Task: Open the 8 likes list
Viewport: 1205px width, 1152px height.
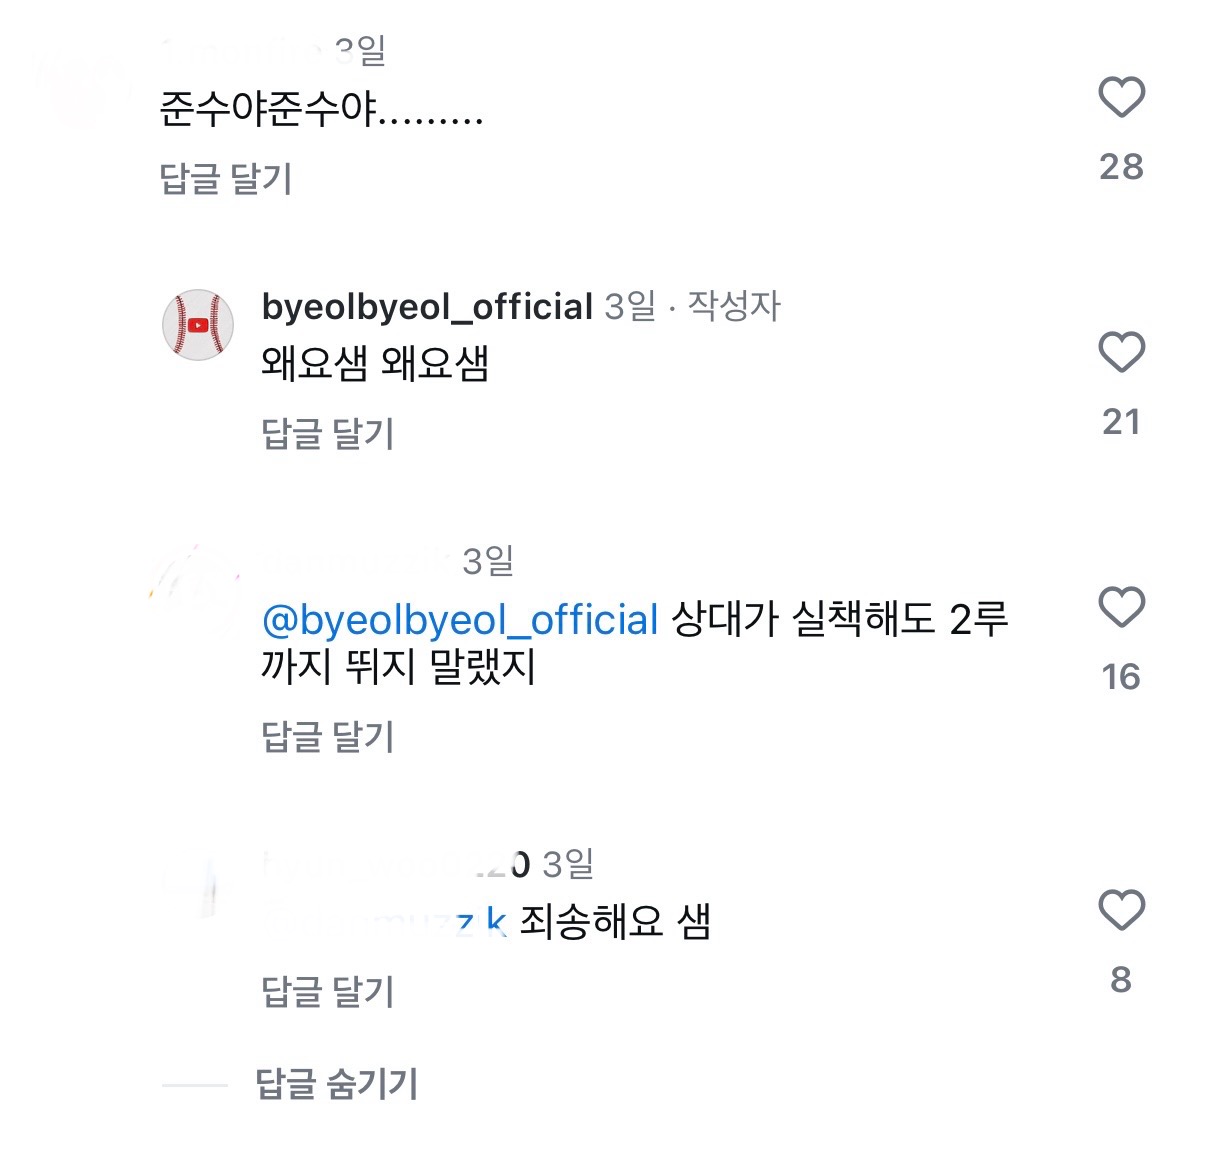Action: 1121,980
